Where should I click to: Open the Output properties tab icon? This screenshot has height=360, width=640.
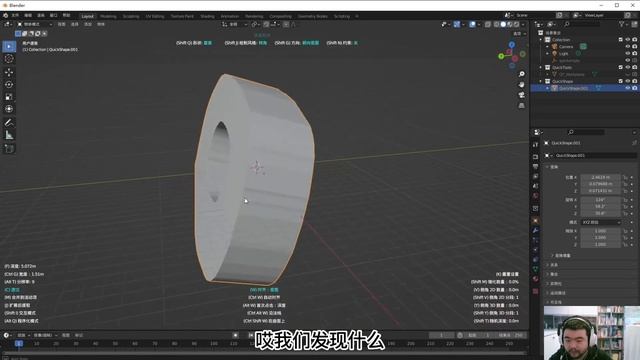[536, 167]
